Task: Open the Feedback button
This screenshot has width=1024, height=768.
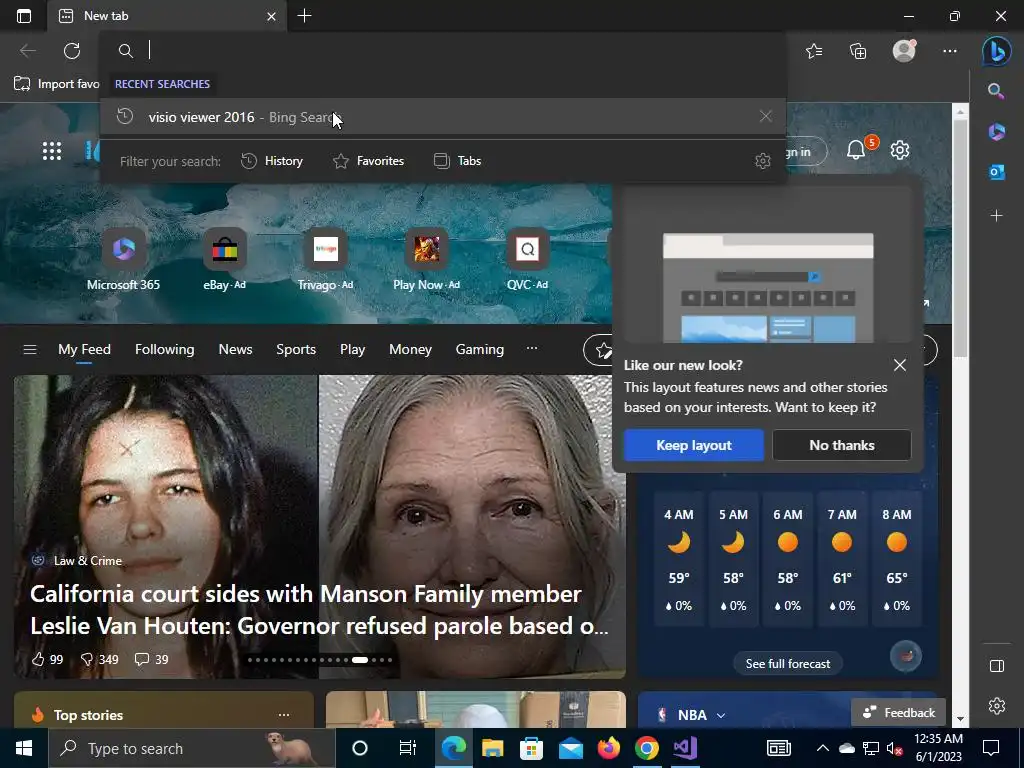Action: pyautogui.click(x=898, y=712)
